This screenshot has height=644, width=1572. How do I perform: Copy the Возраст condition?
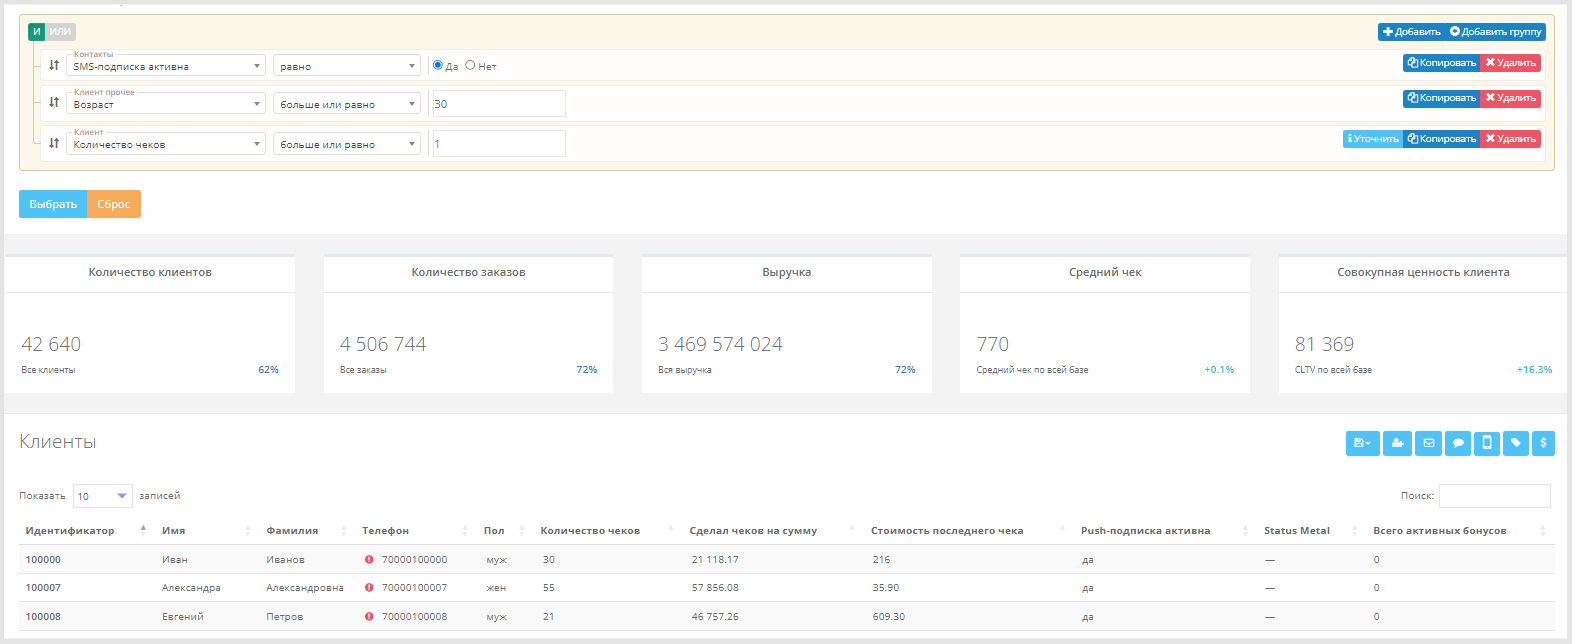(x=1441, y=98)
